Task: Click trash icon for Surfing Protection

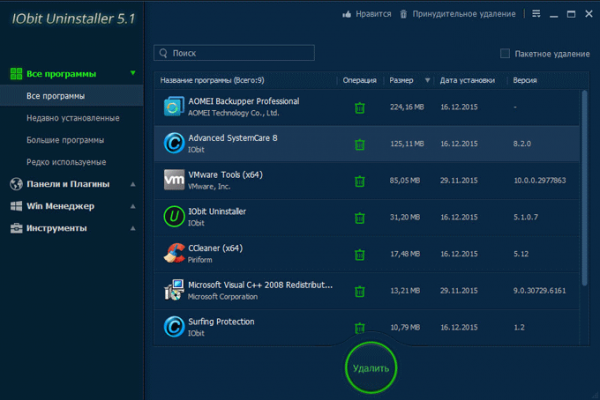Action: pos(360,328)
